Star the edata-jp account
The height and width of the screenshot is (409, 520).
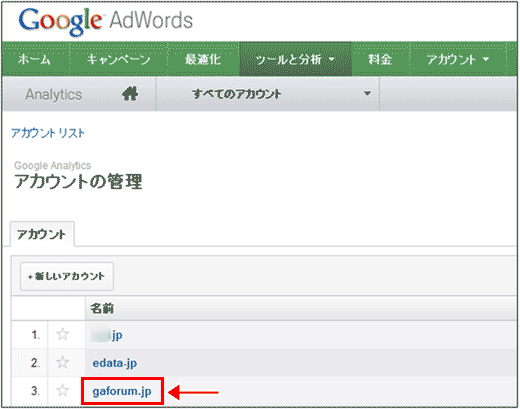click(x=63, y=362)
